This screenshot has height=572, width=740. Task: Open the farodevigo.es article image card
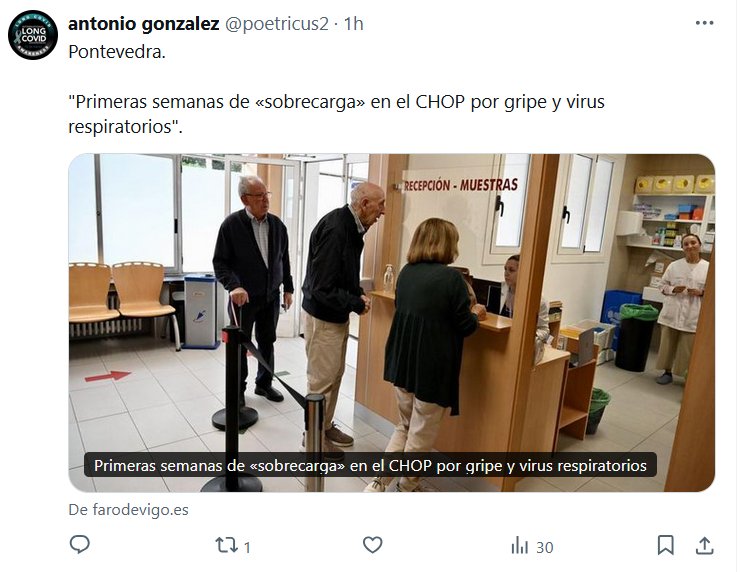coord(392,323)
